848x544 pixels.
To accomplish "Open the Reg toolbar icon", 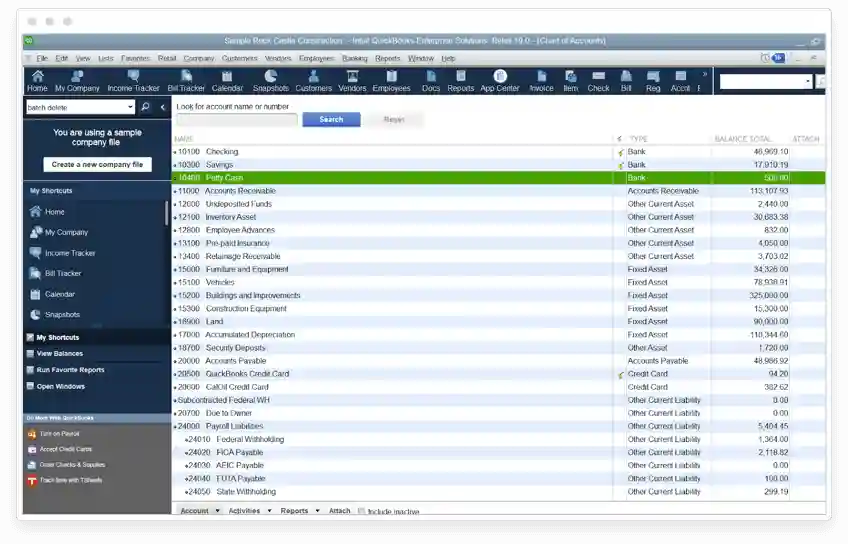I will tap(653, 81).
